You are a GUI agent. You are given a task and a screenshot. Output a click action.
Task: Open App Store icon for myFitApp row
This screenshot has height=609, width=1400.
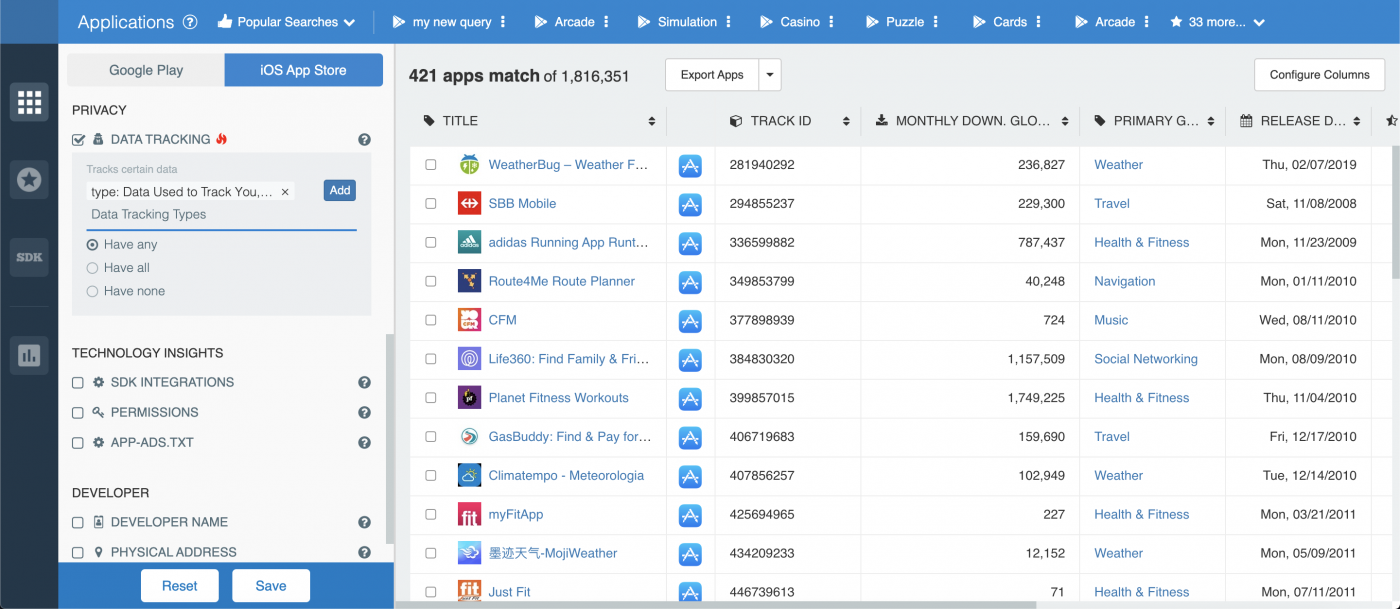pyautogui.click(x=690, y=516)
